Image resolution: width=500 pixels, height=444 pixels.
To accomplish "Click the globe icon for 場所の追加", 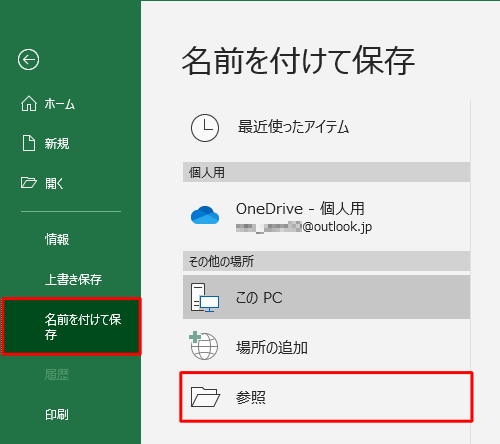I will tap(204, 346).
